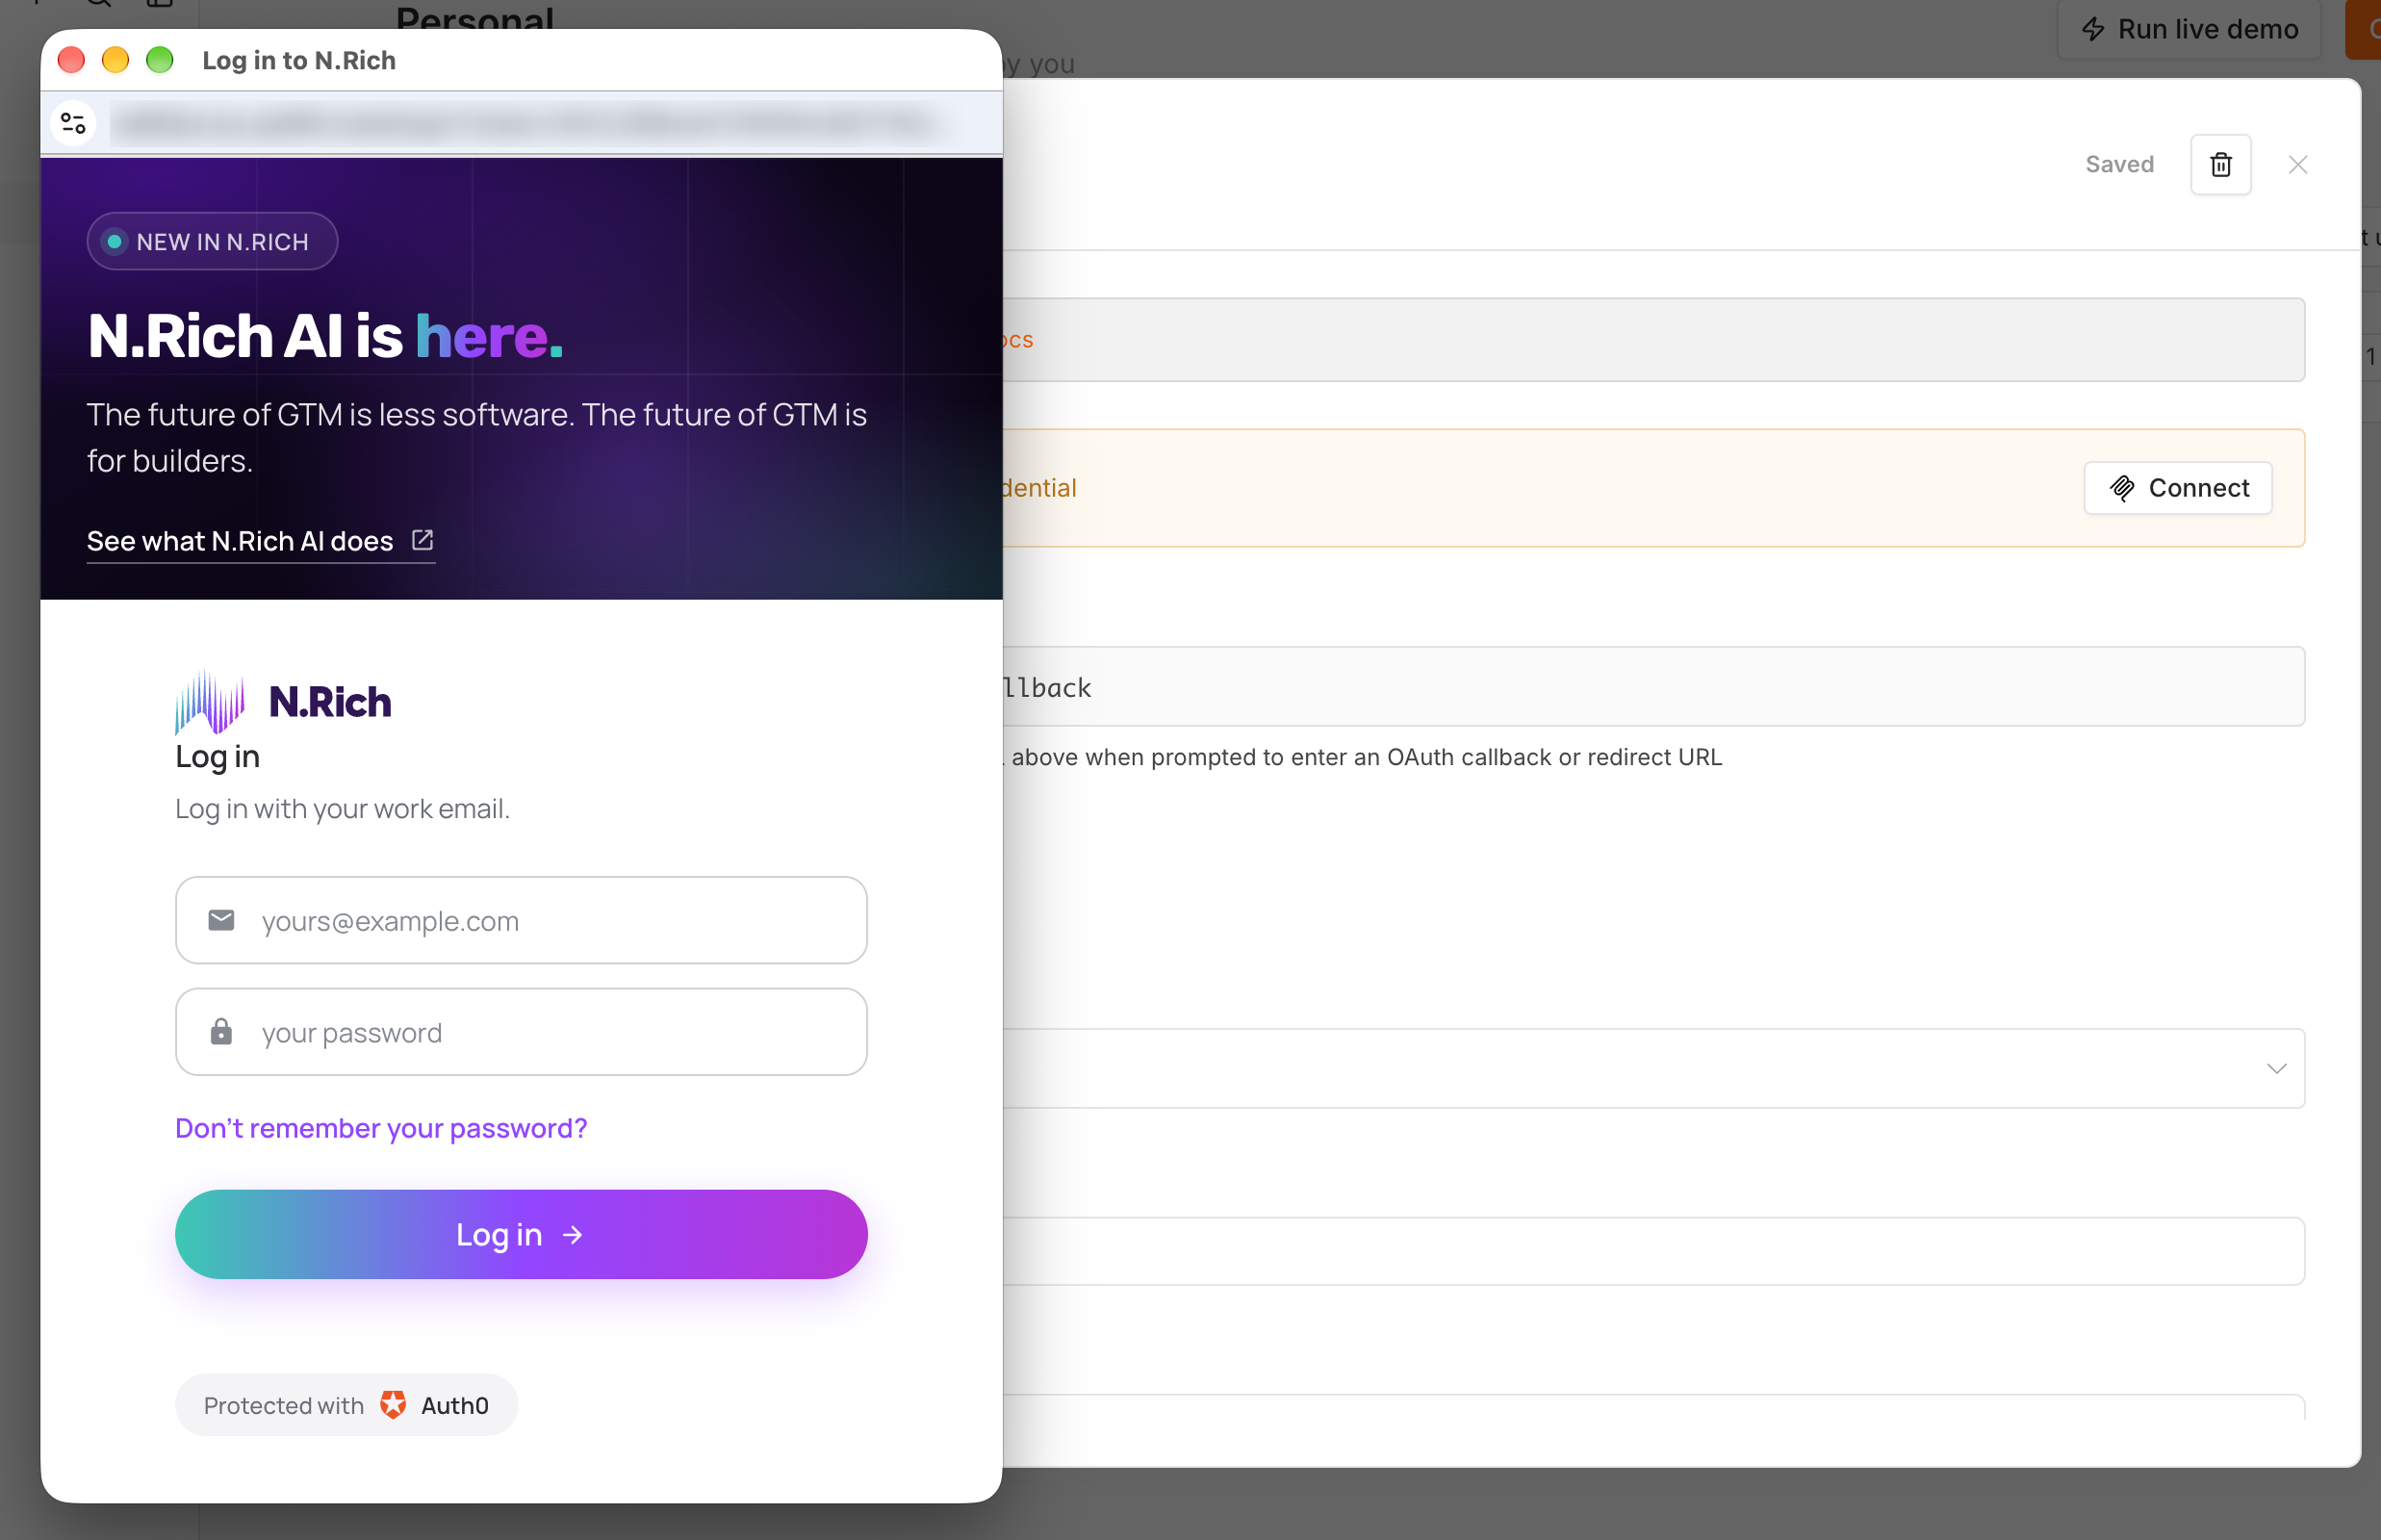2381x1540 pixels.
Task: Close the Log in to N.Rich window
Action: (x=71, y=60)
